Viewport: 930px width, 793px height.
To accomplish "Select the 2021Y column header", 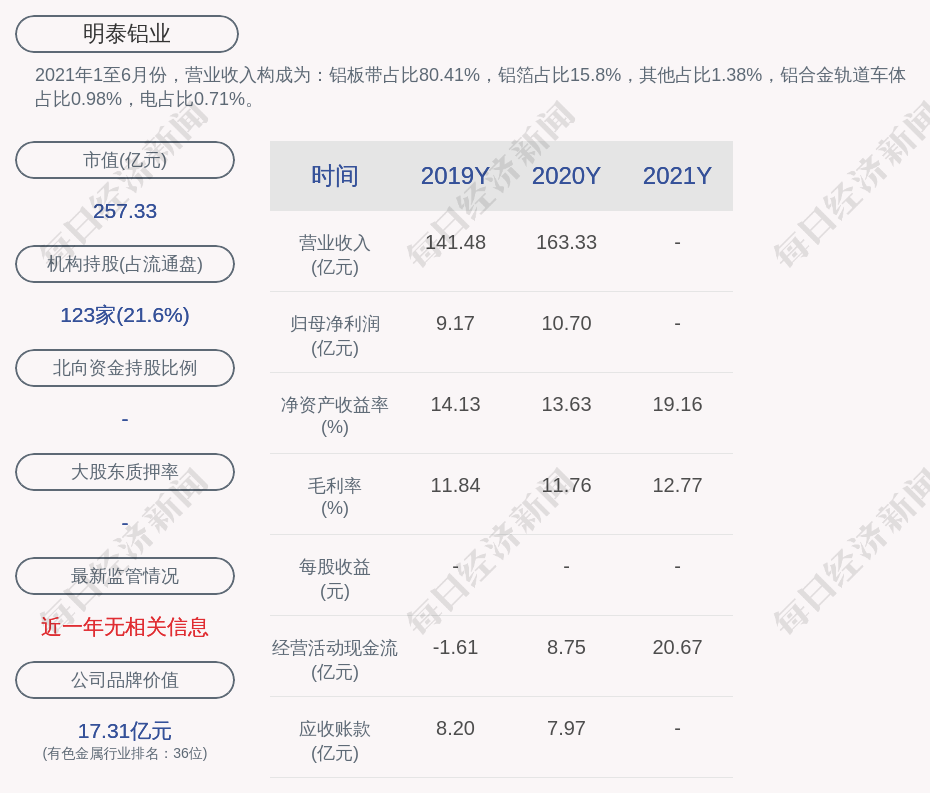I will click(677, 176).
